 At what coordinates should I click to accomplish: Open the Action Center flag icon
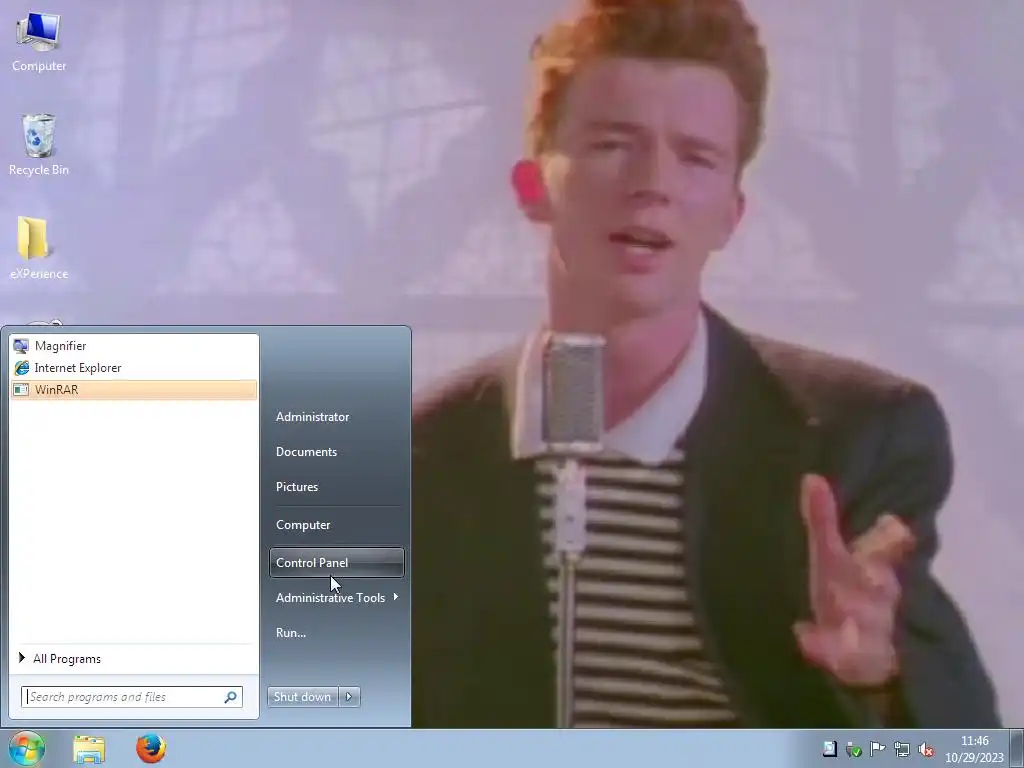877,749
